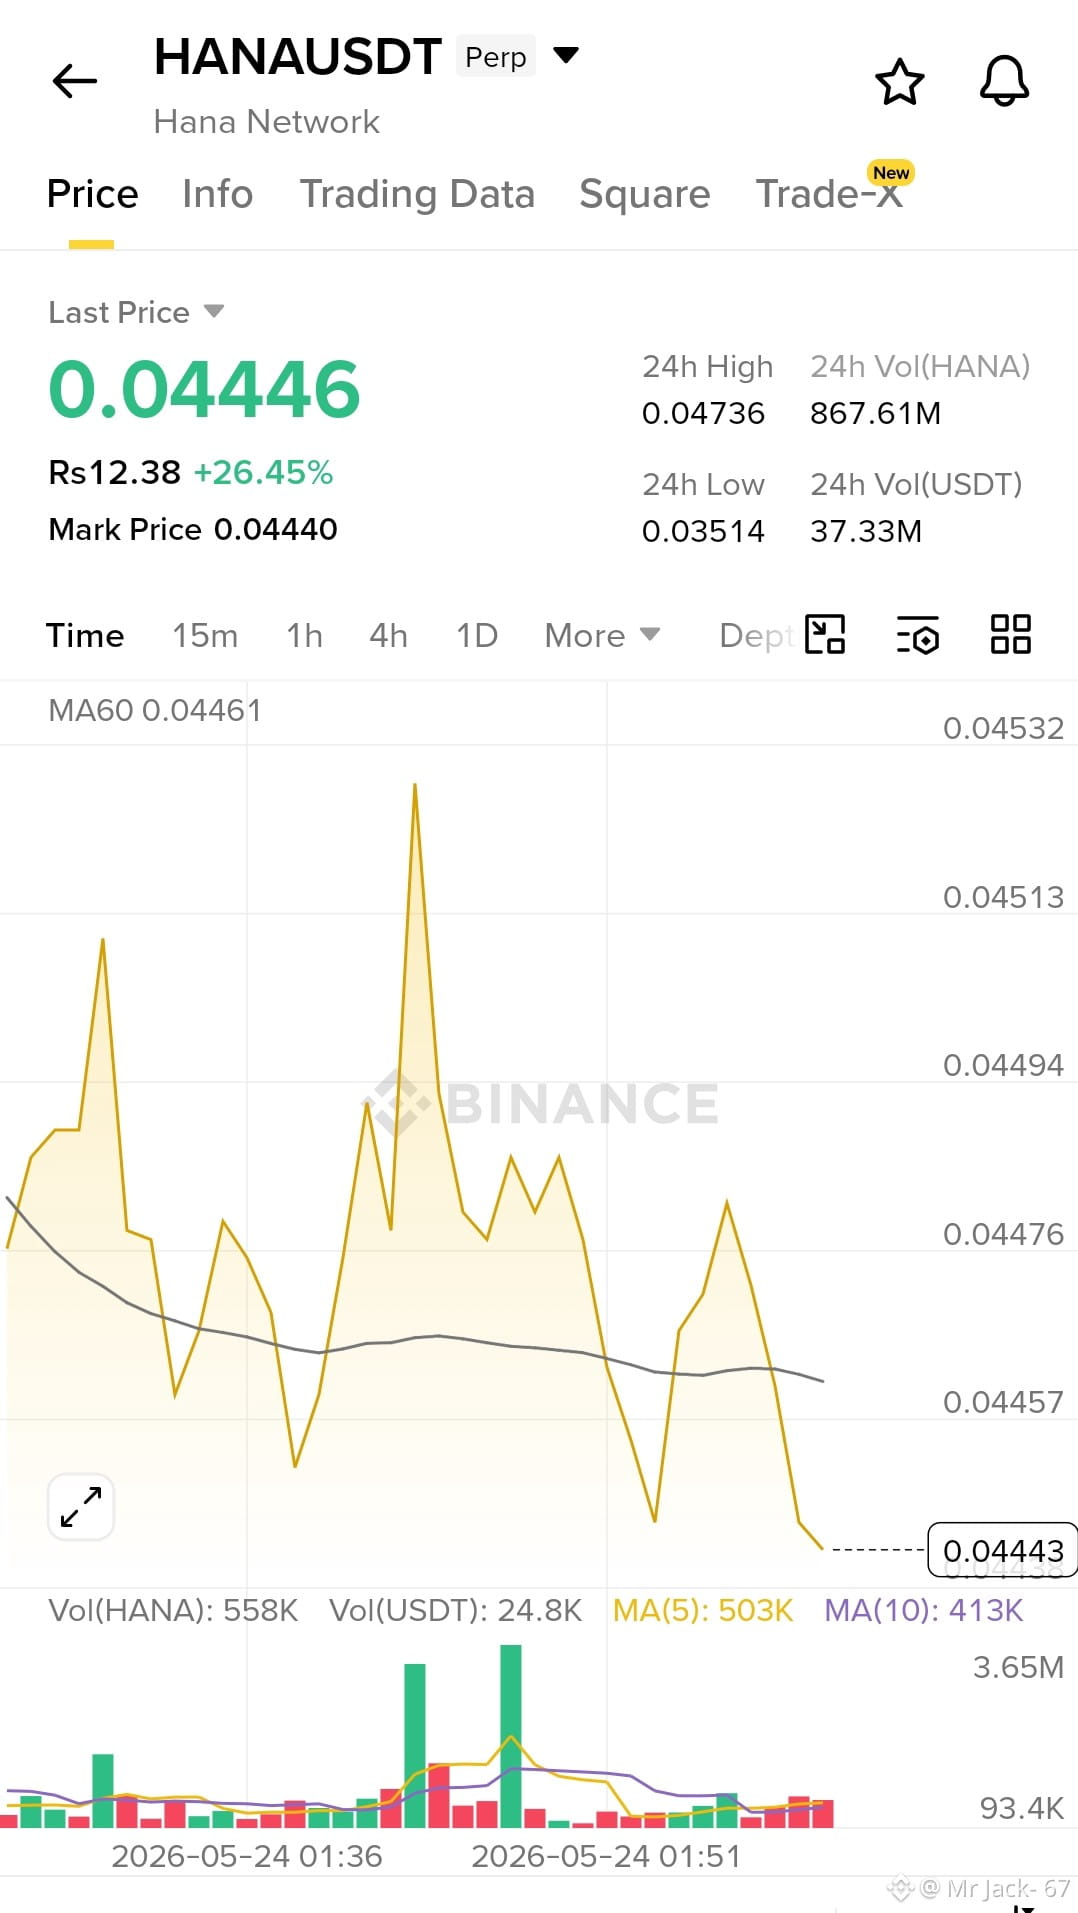
Task: Tap the 0.04532 price axis label
Action: coord(1003,728)
